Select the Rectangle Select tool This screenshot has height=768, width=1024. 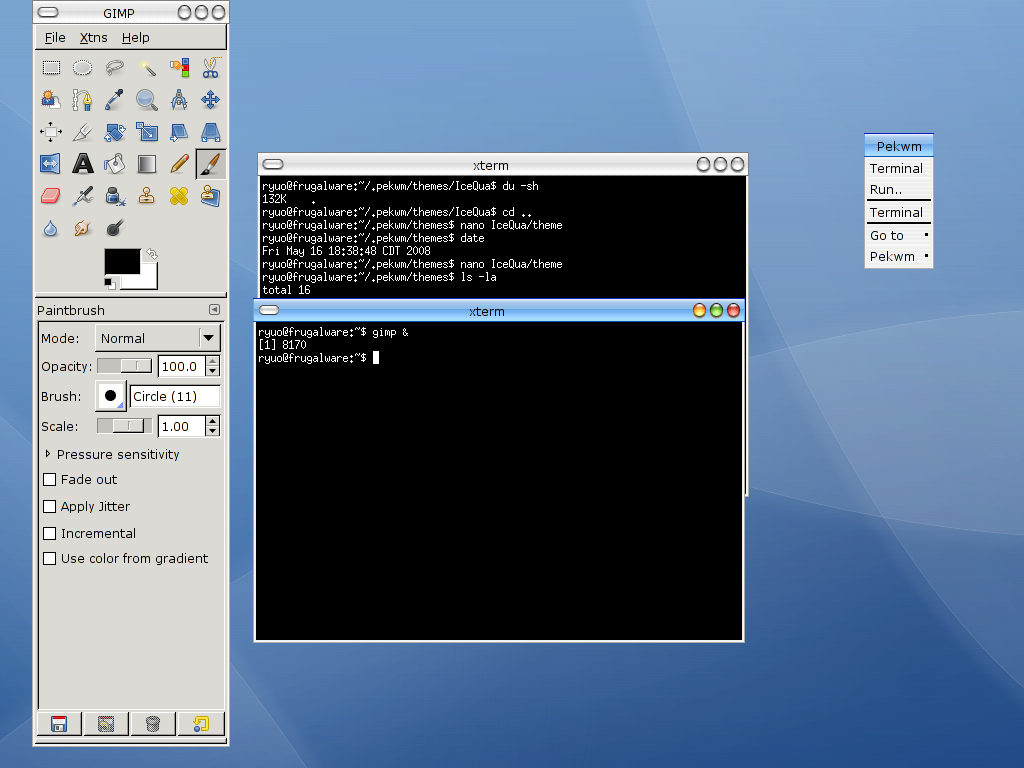51,67
